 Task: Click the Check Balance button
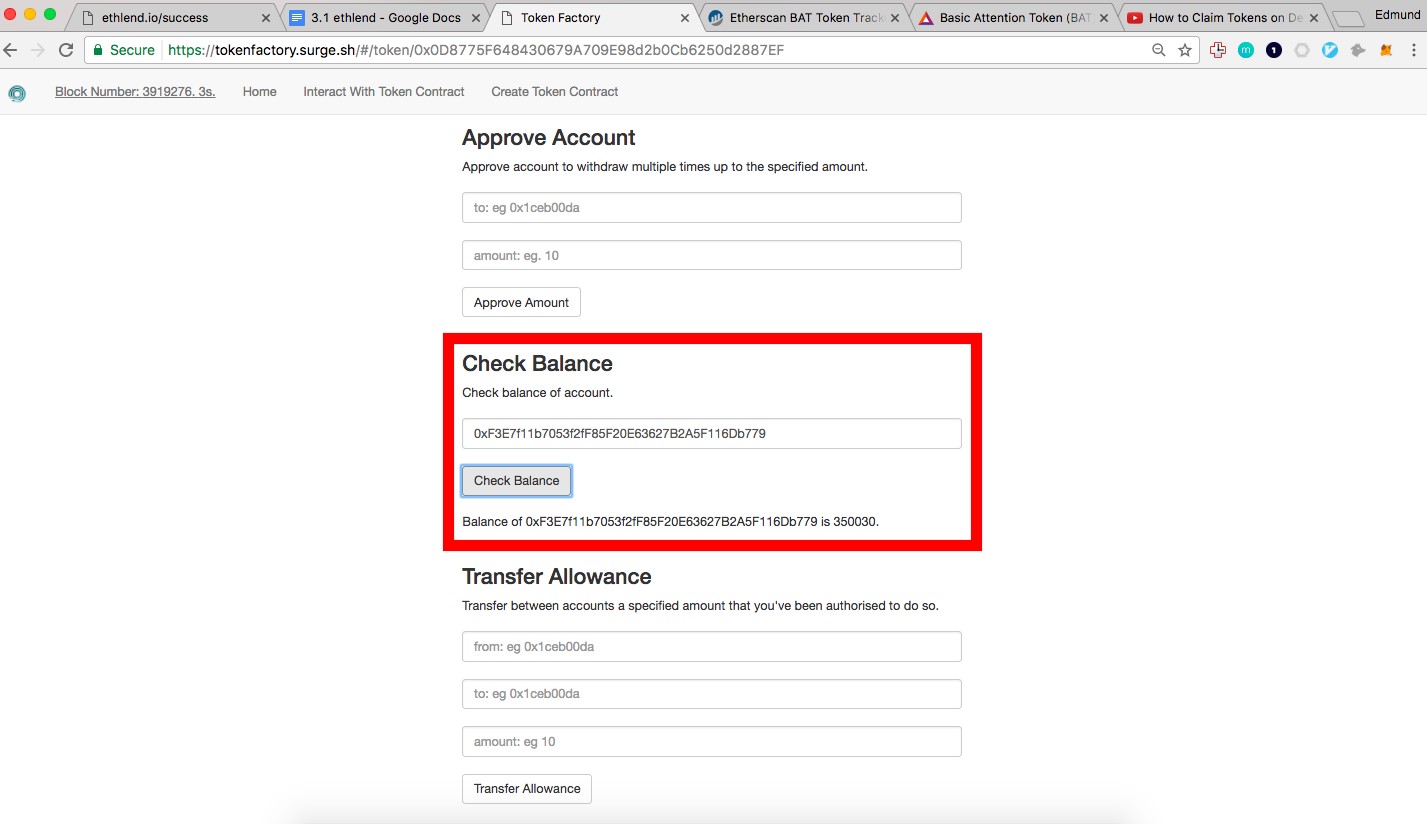pos(516,480)
